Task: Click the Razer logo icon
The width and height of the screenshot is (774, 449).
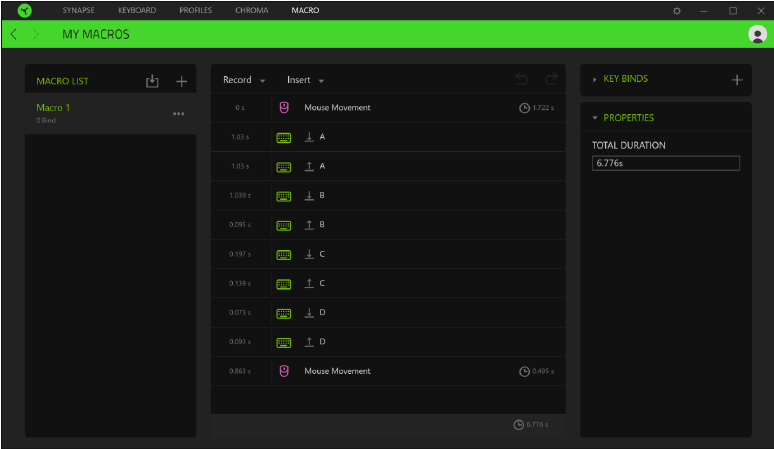Action: pos(24,10)
